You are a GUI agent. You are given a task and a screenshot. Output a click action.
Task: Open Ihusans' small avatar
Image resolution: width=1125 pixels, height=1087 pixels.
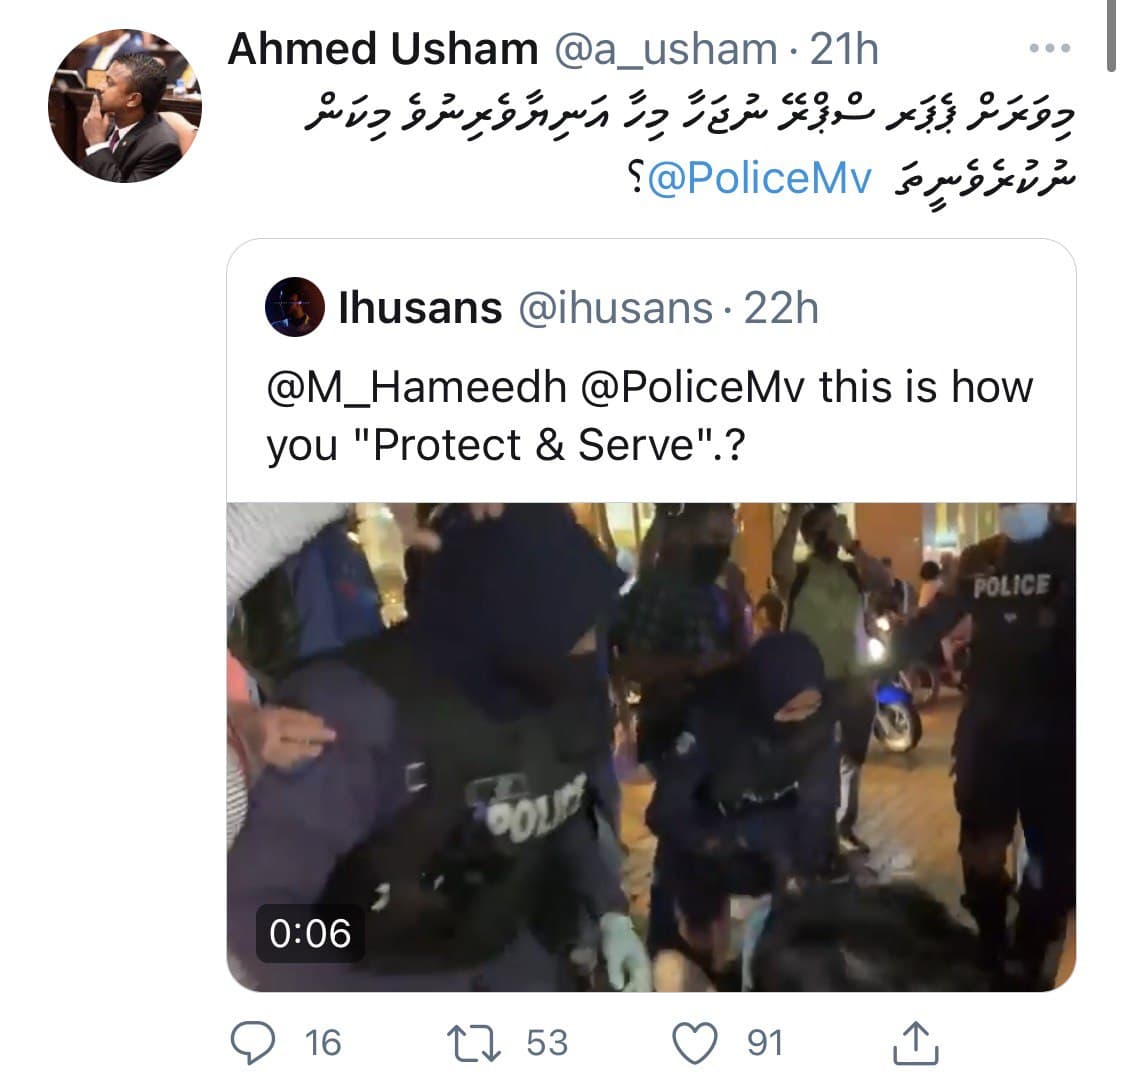click(x=294, y=307)
